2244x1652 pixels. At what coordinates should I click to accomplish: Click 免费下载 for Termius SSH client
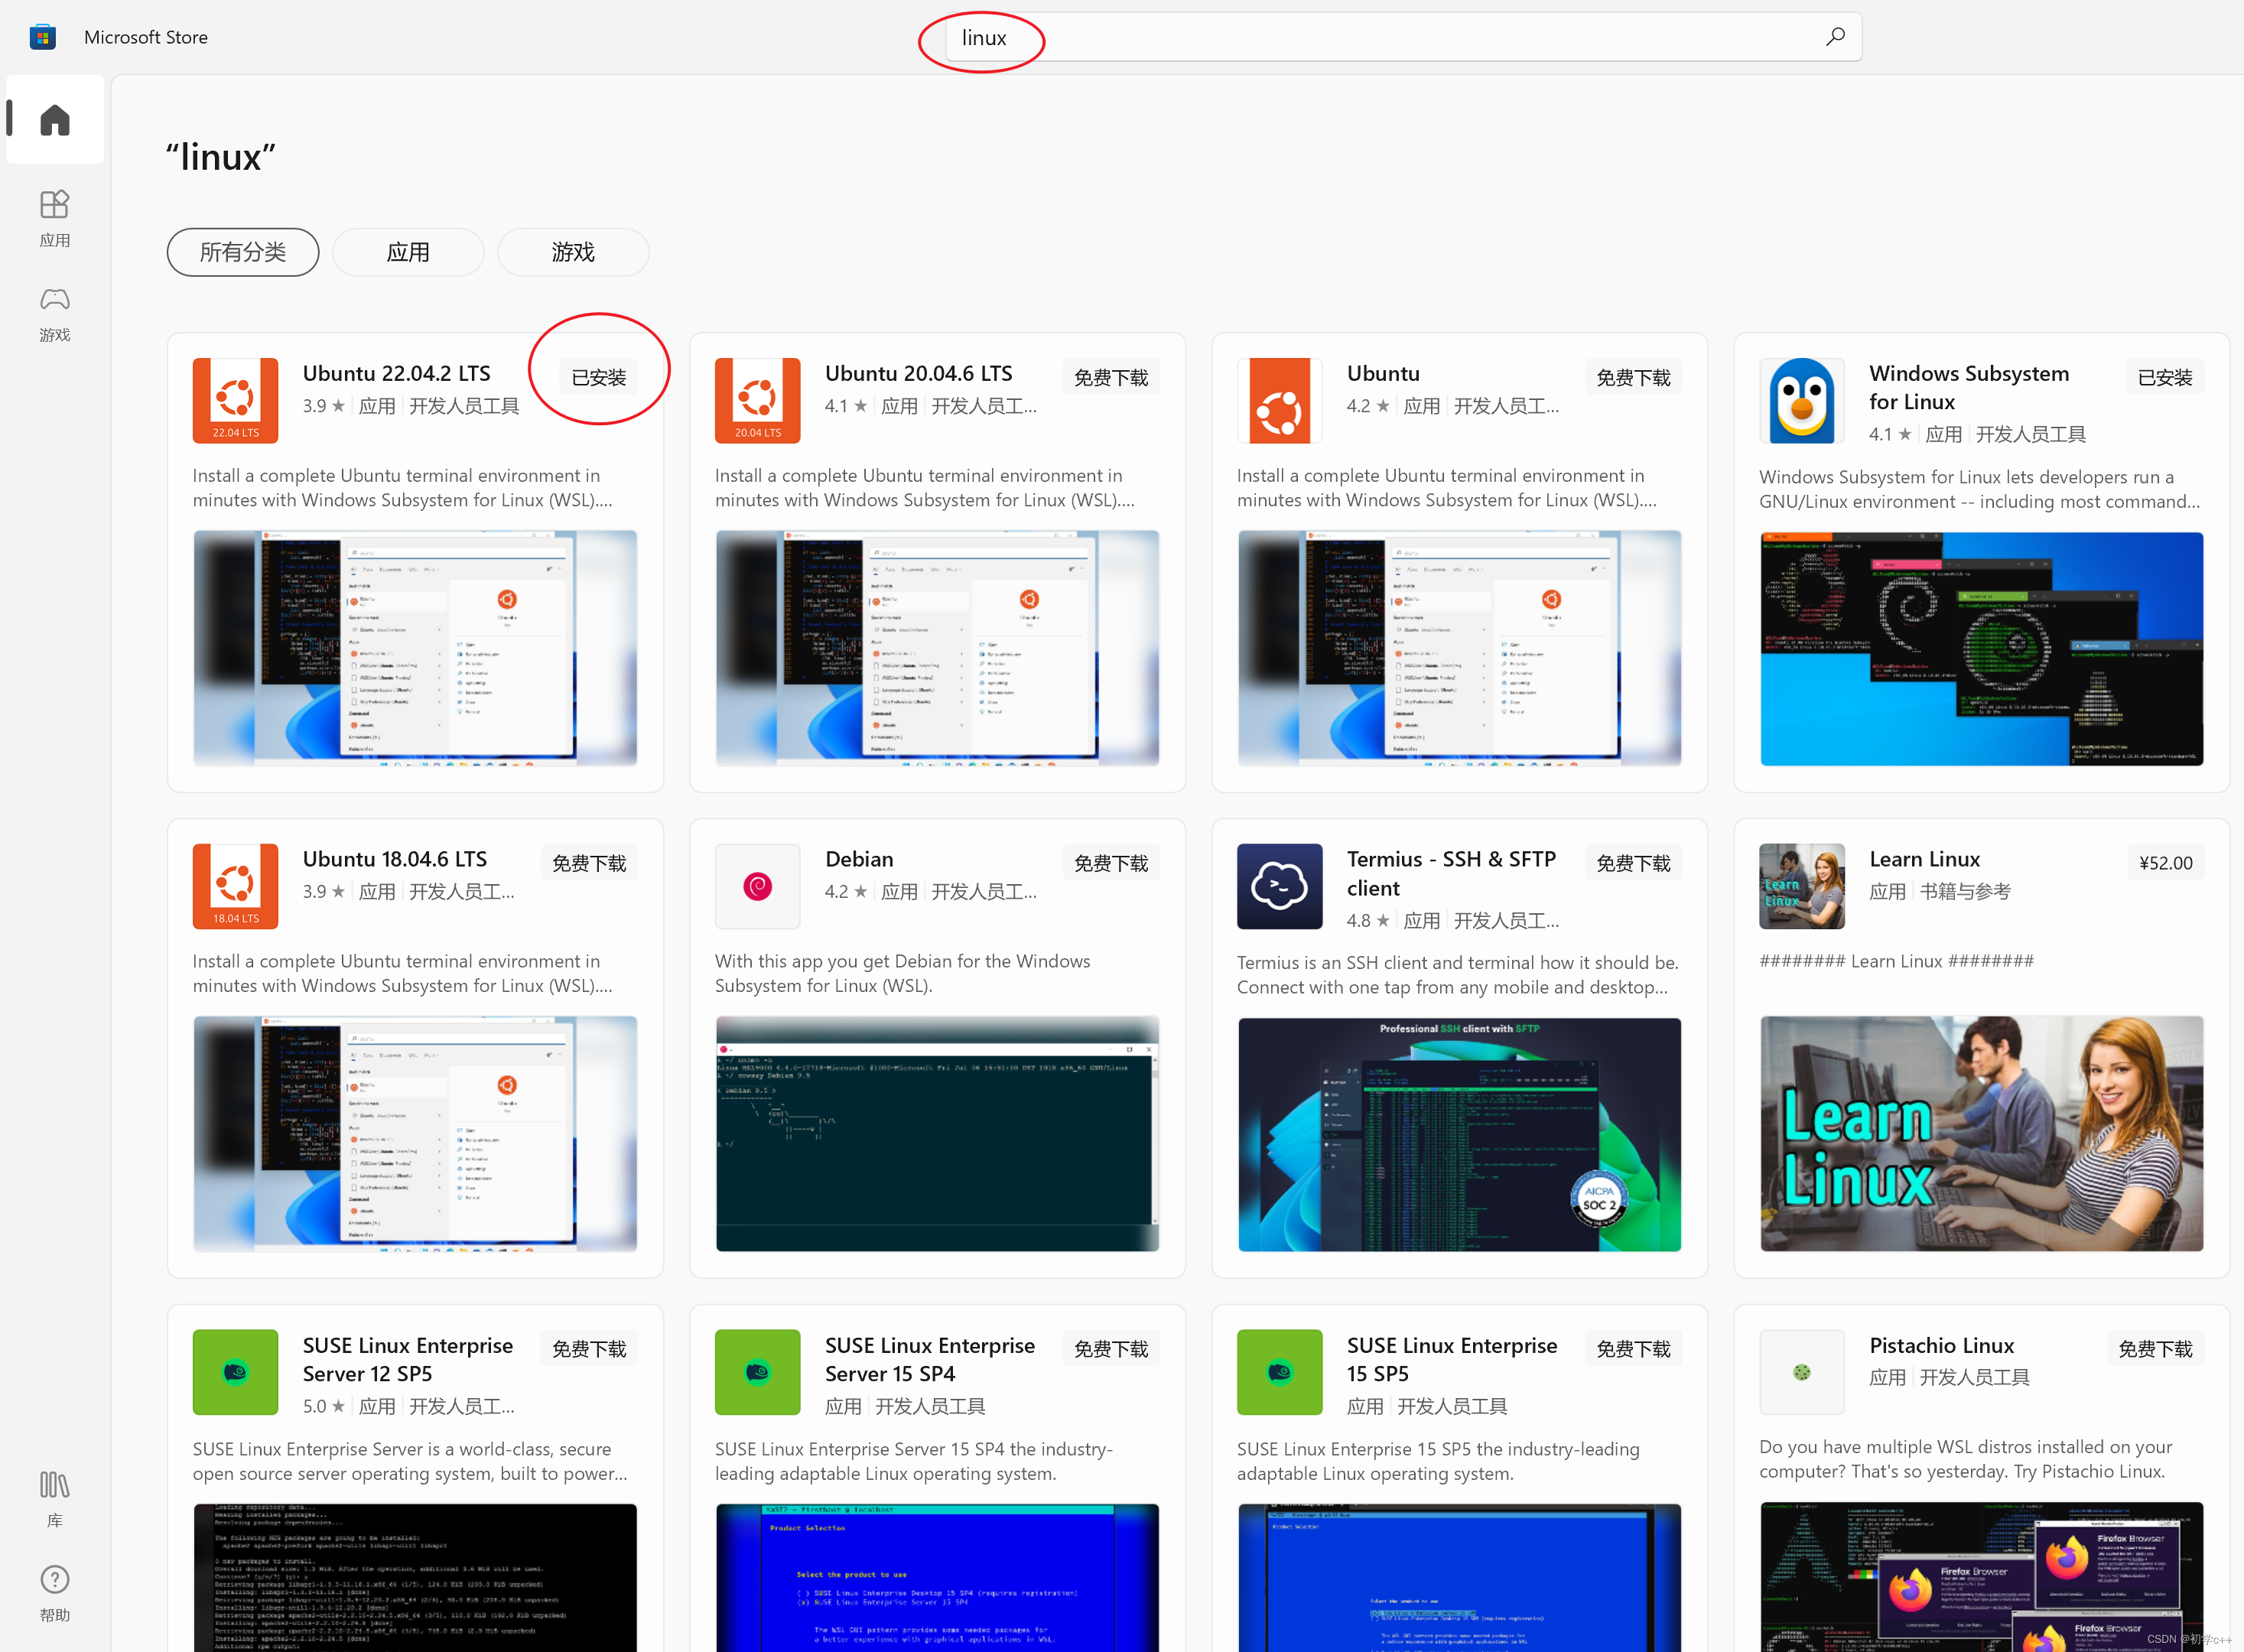click(1633, 863)
